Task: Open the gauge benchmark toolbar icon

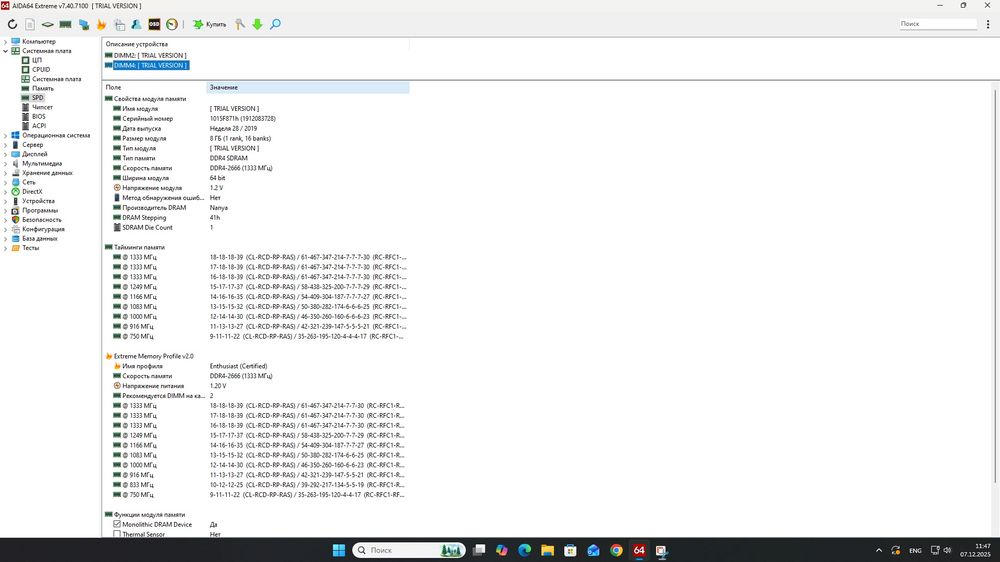Action: 172,24
